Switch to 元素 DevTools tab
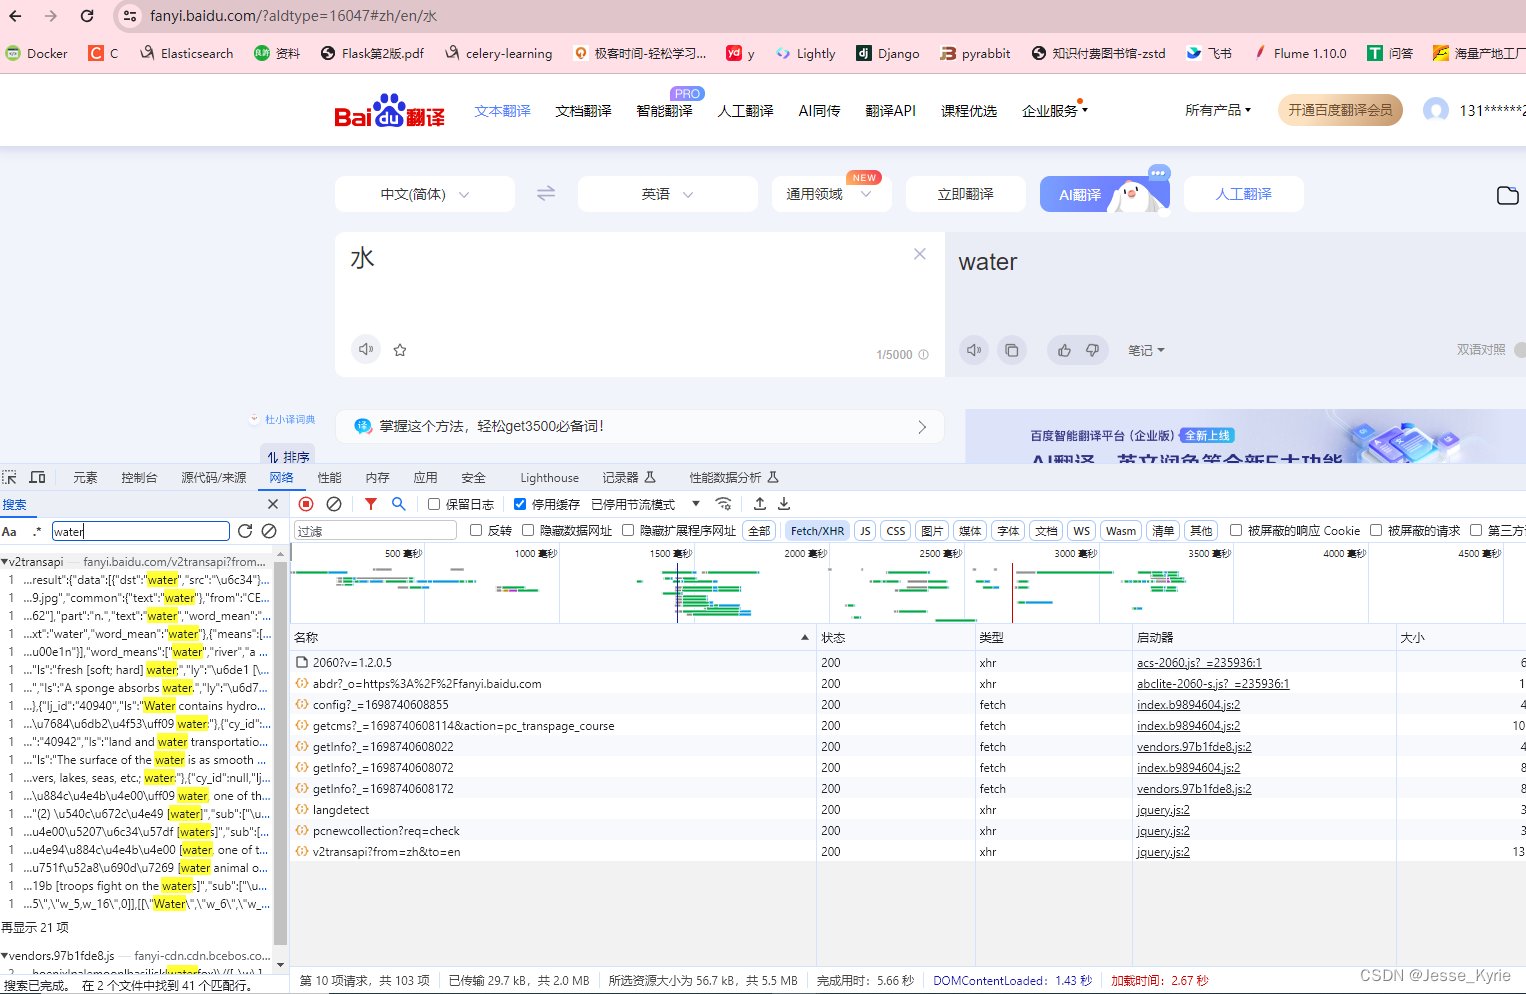Image resolution: width=1526 pixels, height=994 pixels. point(85,477)
